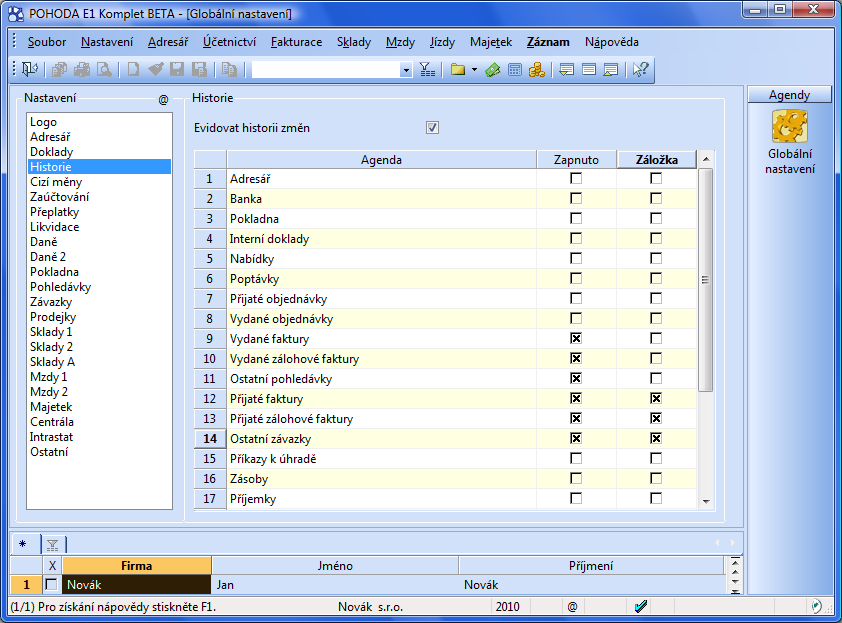842x623 pixels.
Task: Open the Sklady menu
Action: pos(354,42)
